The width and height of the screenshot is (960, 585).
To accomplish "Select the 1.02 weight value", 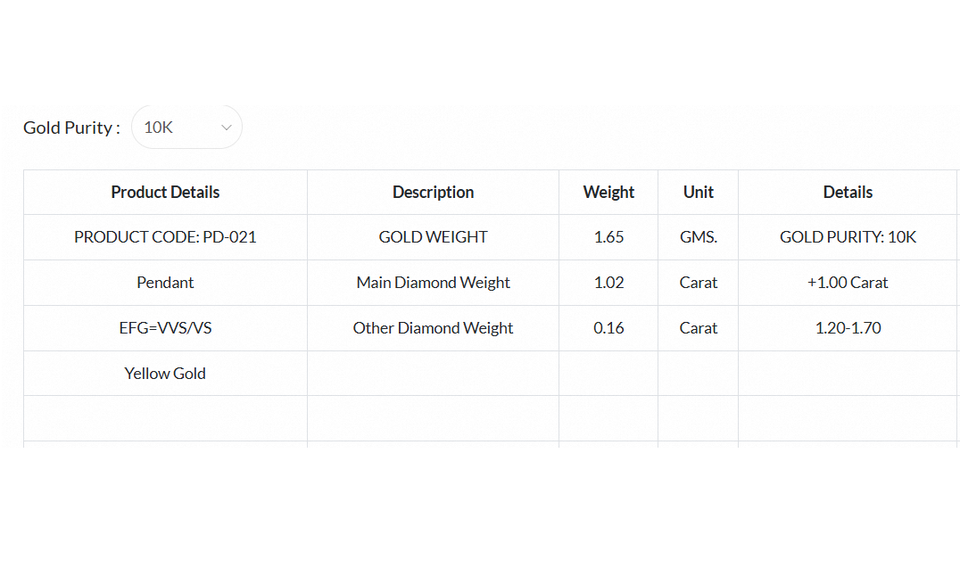I will click(x=608, y=282).
